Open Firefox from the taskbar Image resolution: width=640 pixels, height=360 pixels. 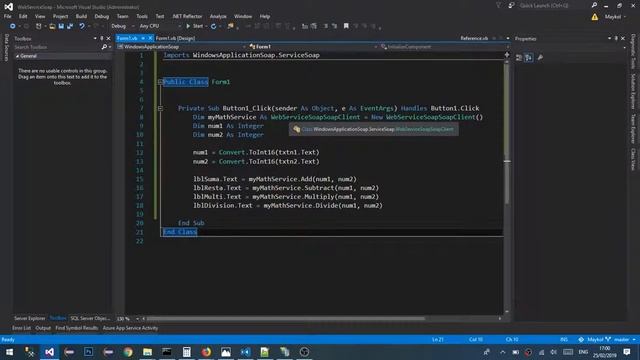point(206,352)
